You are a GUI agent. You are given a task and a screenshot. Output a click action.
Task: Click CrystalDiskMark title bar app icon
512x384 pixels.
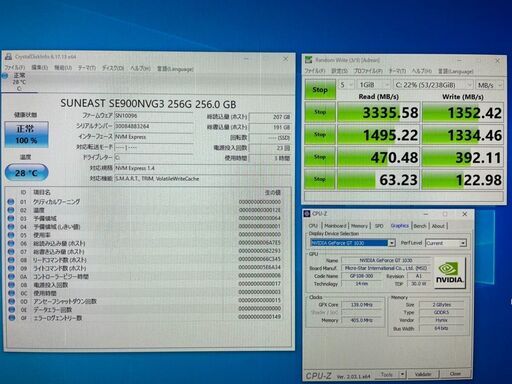pyautogui.click(x=309, y=60)
